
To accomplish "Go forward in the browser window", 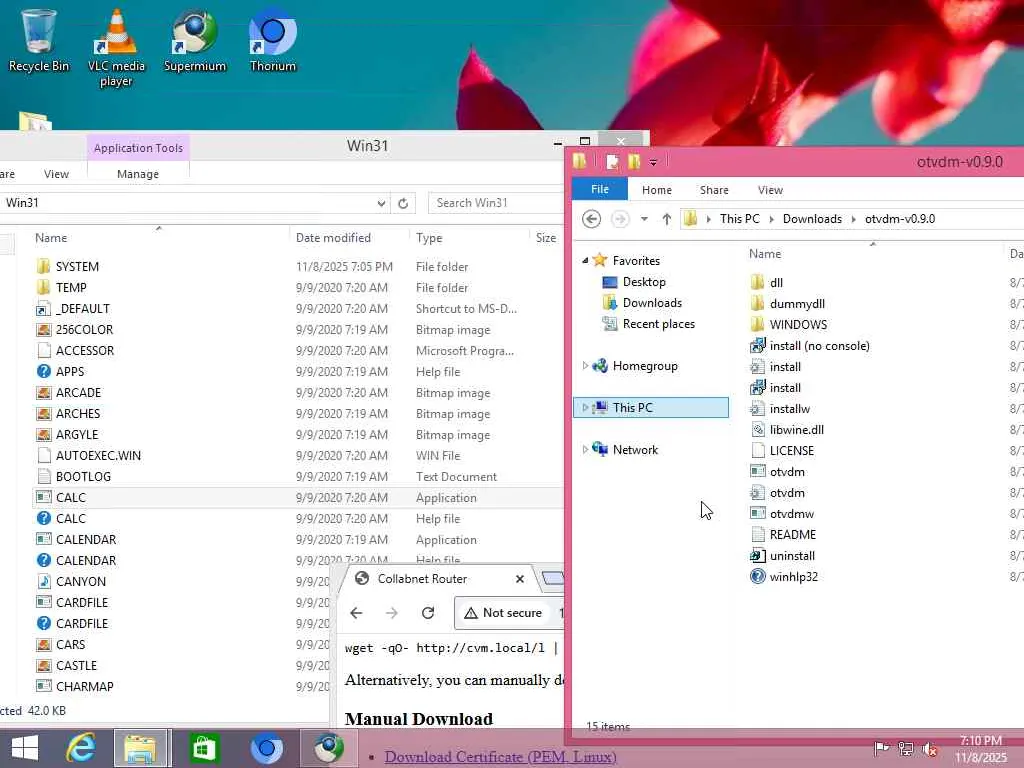I will (x=392, y=613).
